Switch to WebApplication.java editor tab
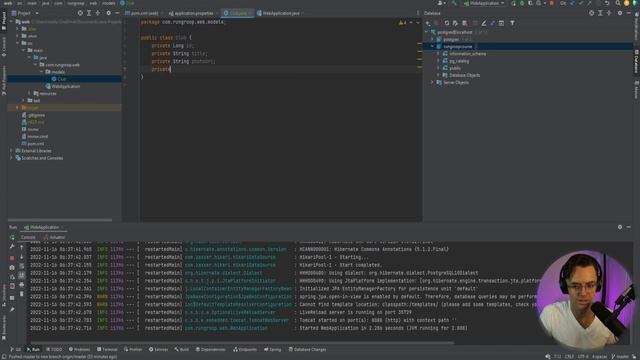The width and height of the screenshot is (640, 360). (280, 13)
